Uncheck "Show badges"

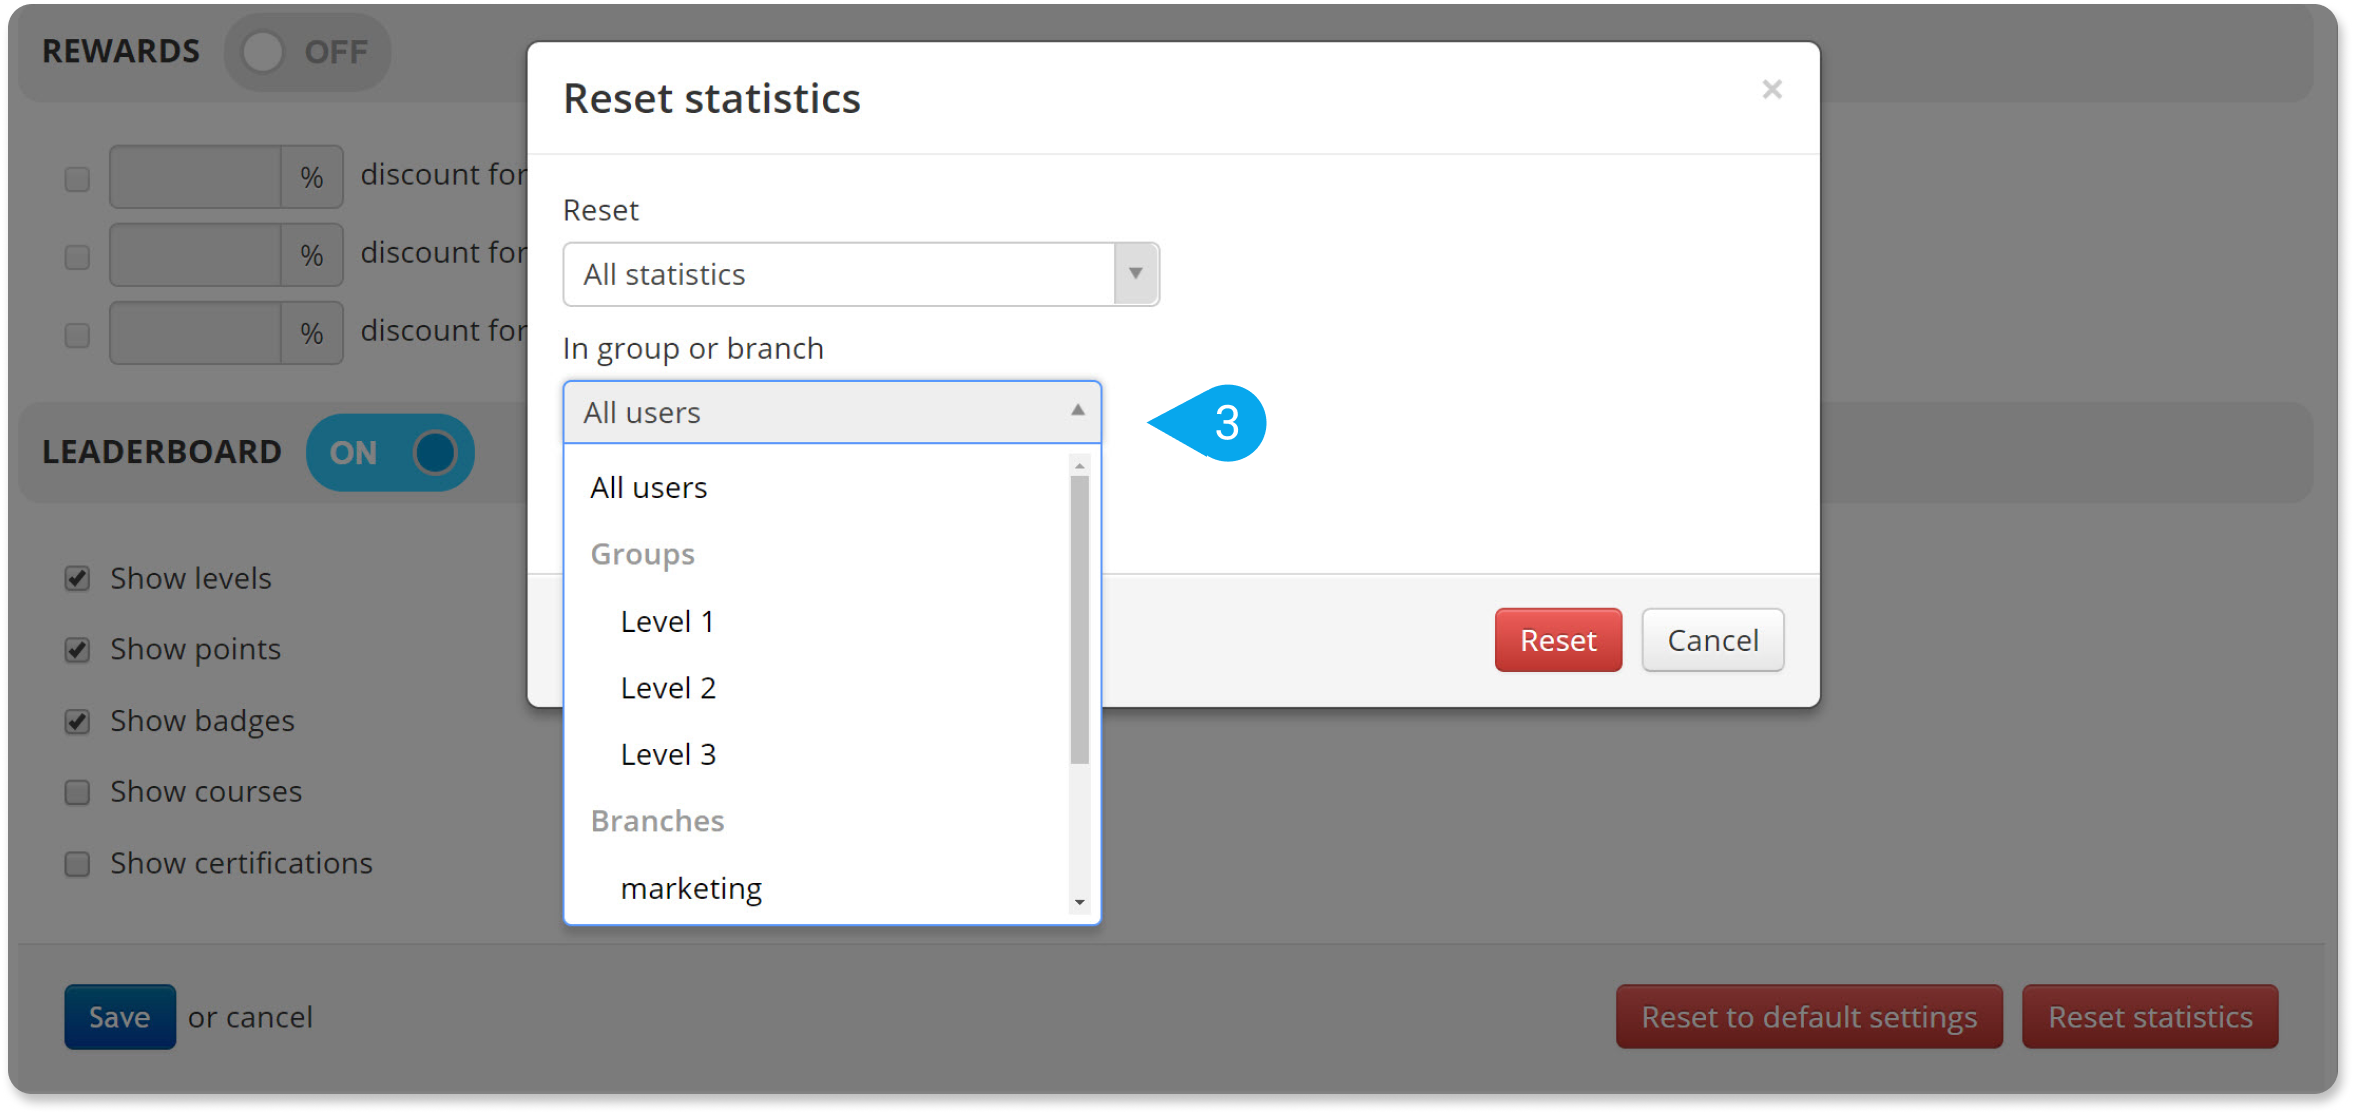point(77,720)
